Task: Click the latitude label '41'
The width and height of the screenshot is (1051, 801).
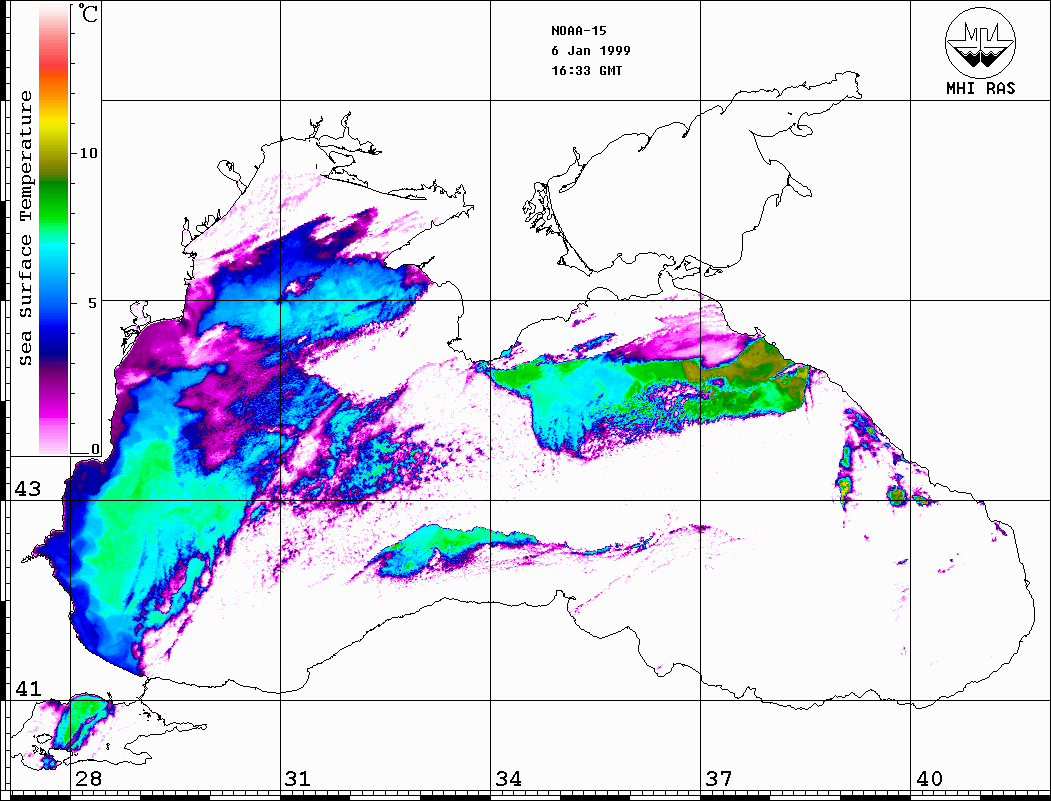Action: (27, 688)
